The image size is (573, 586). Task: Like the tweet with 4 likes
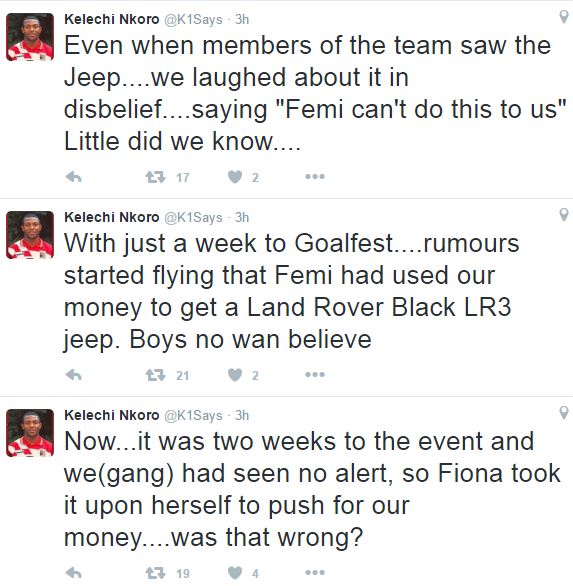pyautogui.click(x=235, y=573)
